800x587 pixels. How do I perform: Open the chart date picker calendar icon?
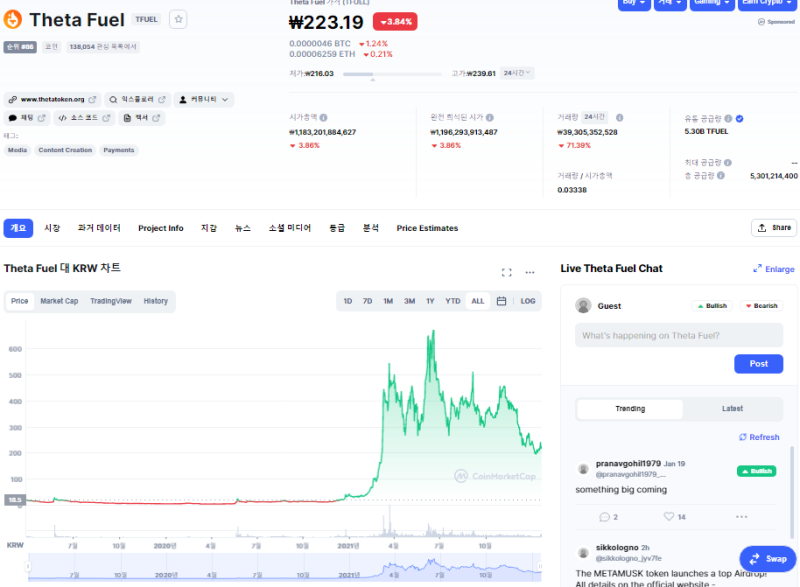(x=502, y=301)
